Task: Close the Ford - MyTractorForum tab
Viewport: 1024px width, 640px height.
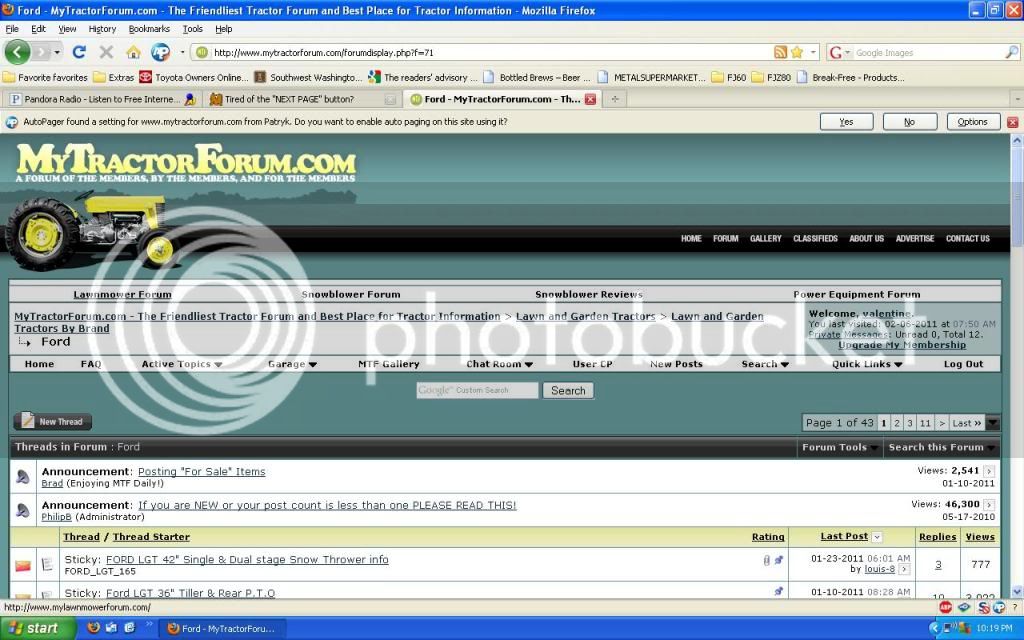Action: coord(590,99)
